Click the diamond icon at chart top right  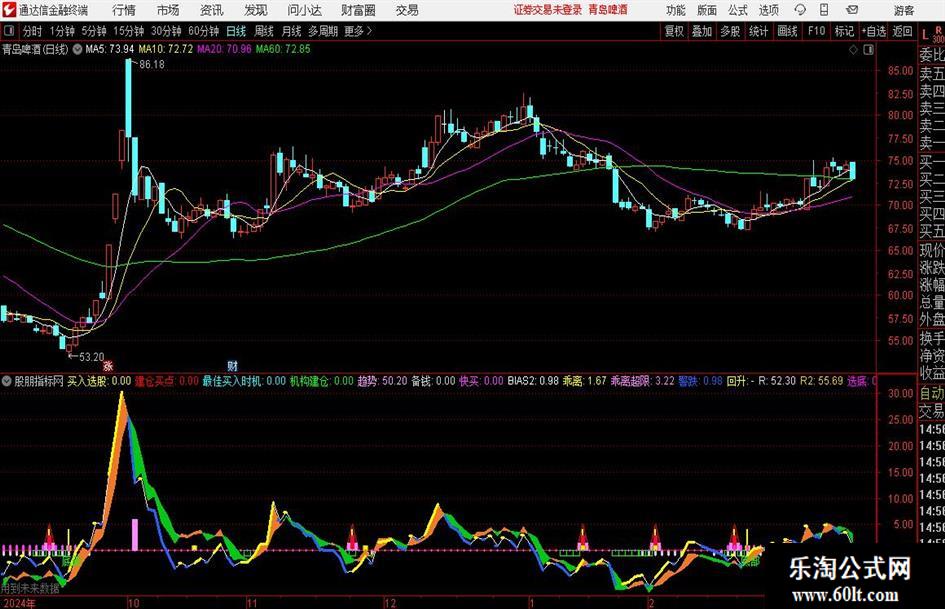[853, 50]
